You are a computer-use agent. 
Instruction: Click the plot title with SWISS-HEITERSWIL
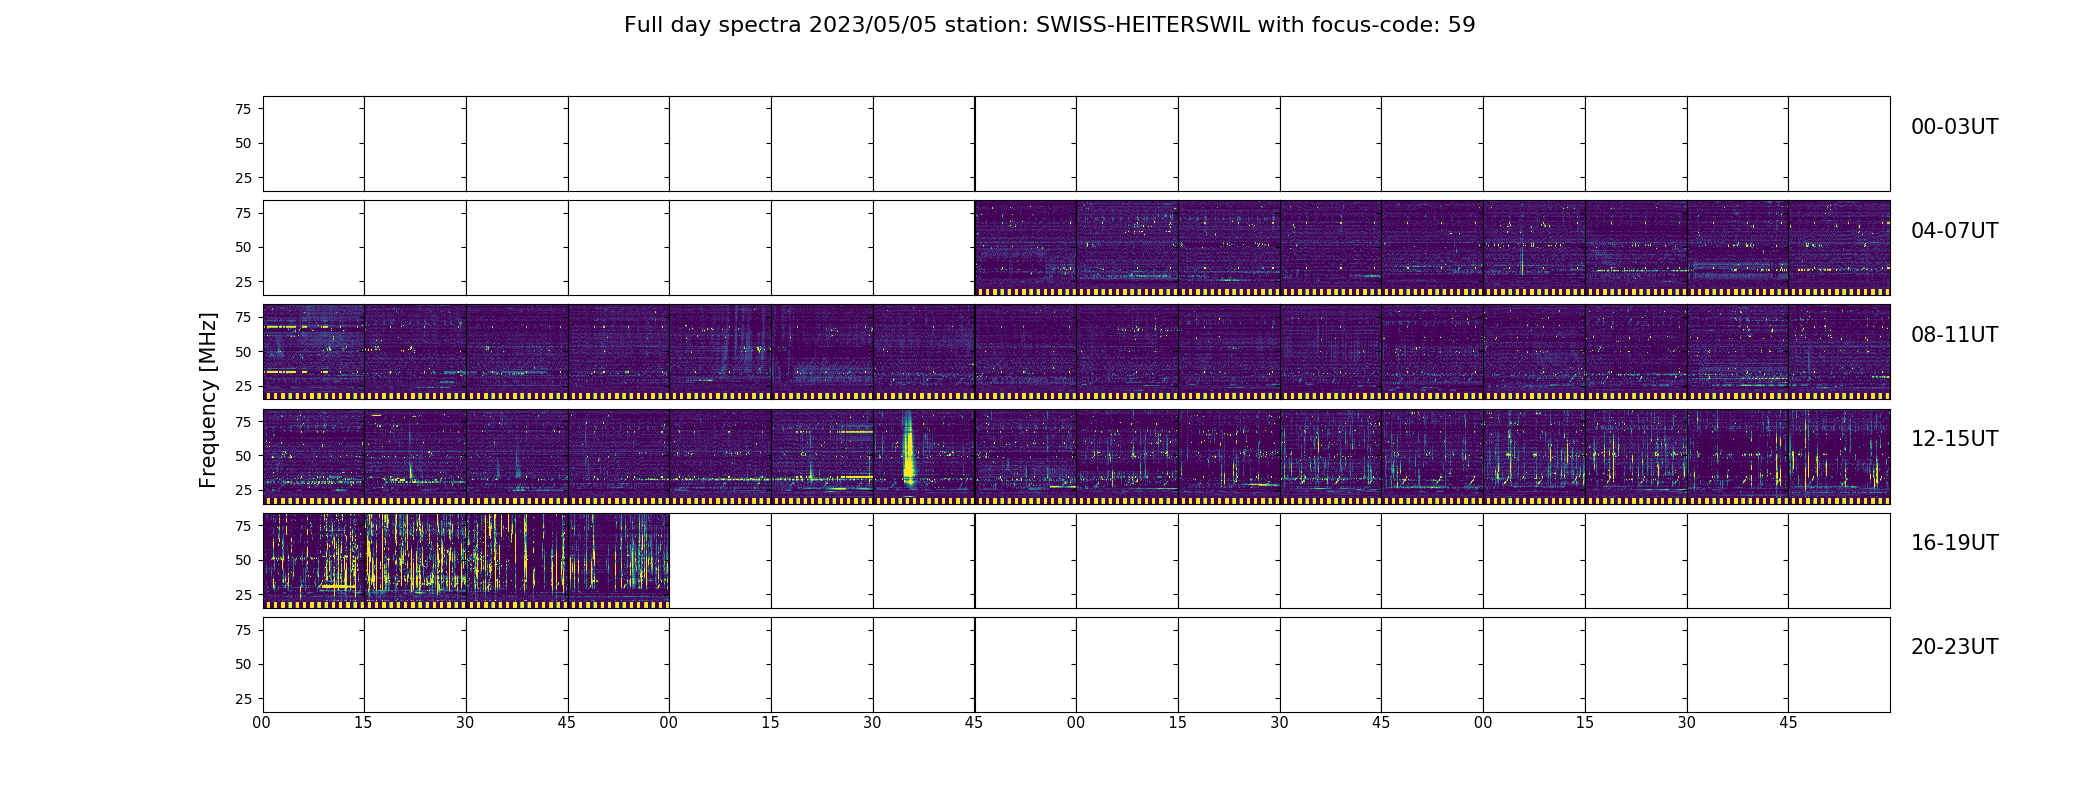(1049, 25)
